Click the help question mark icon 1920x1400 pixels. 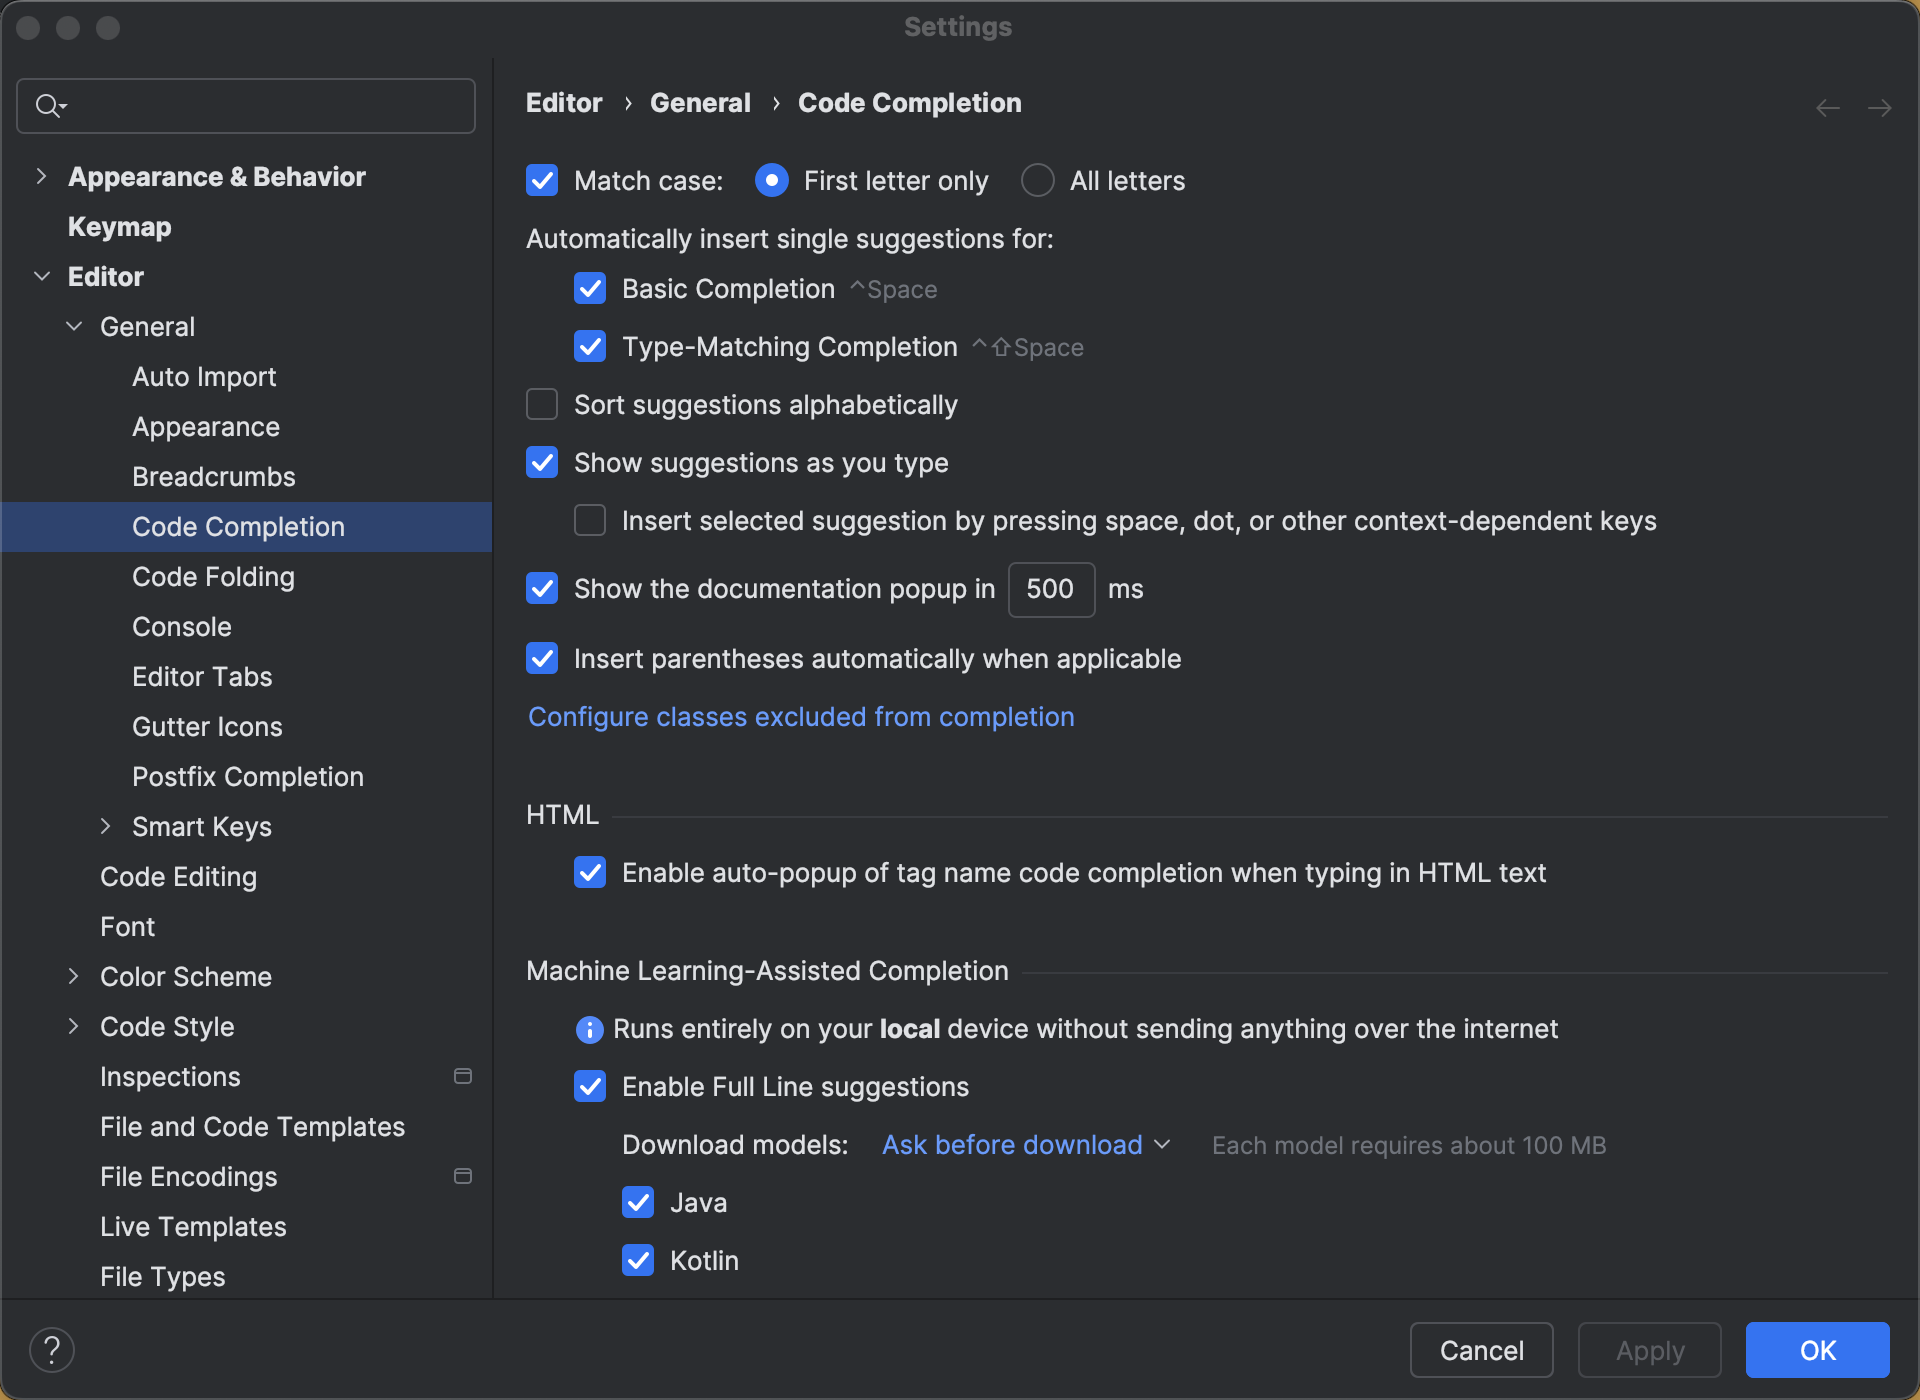click(53, 1349)
